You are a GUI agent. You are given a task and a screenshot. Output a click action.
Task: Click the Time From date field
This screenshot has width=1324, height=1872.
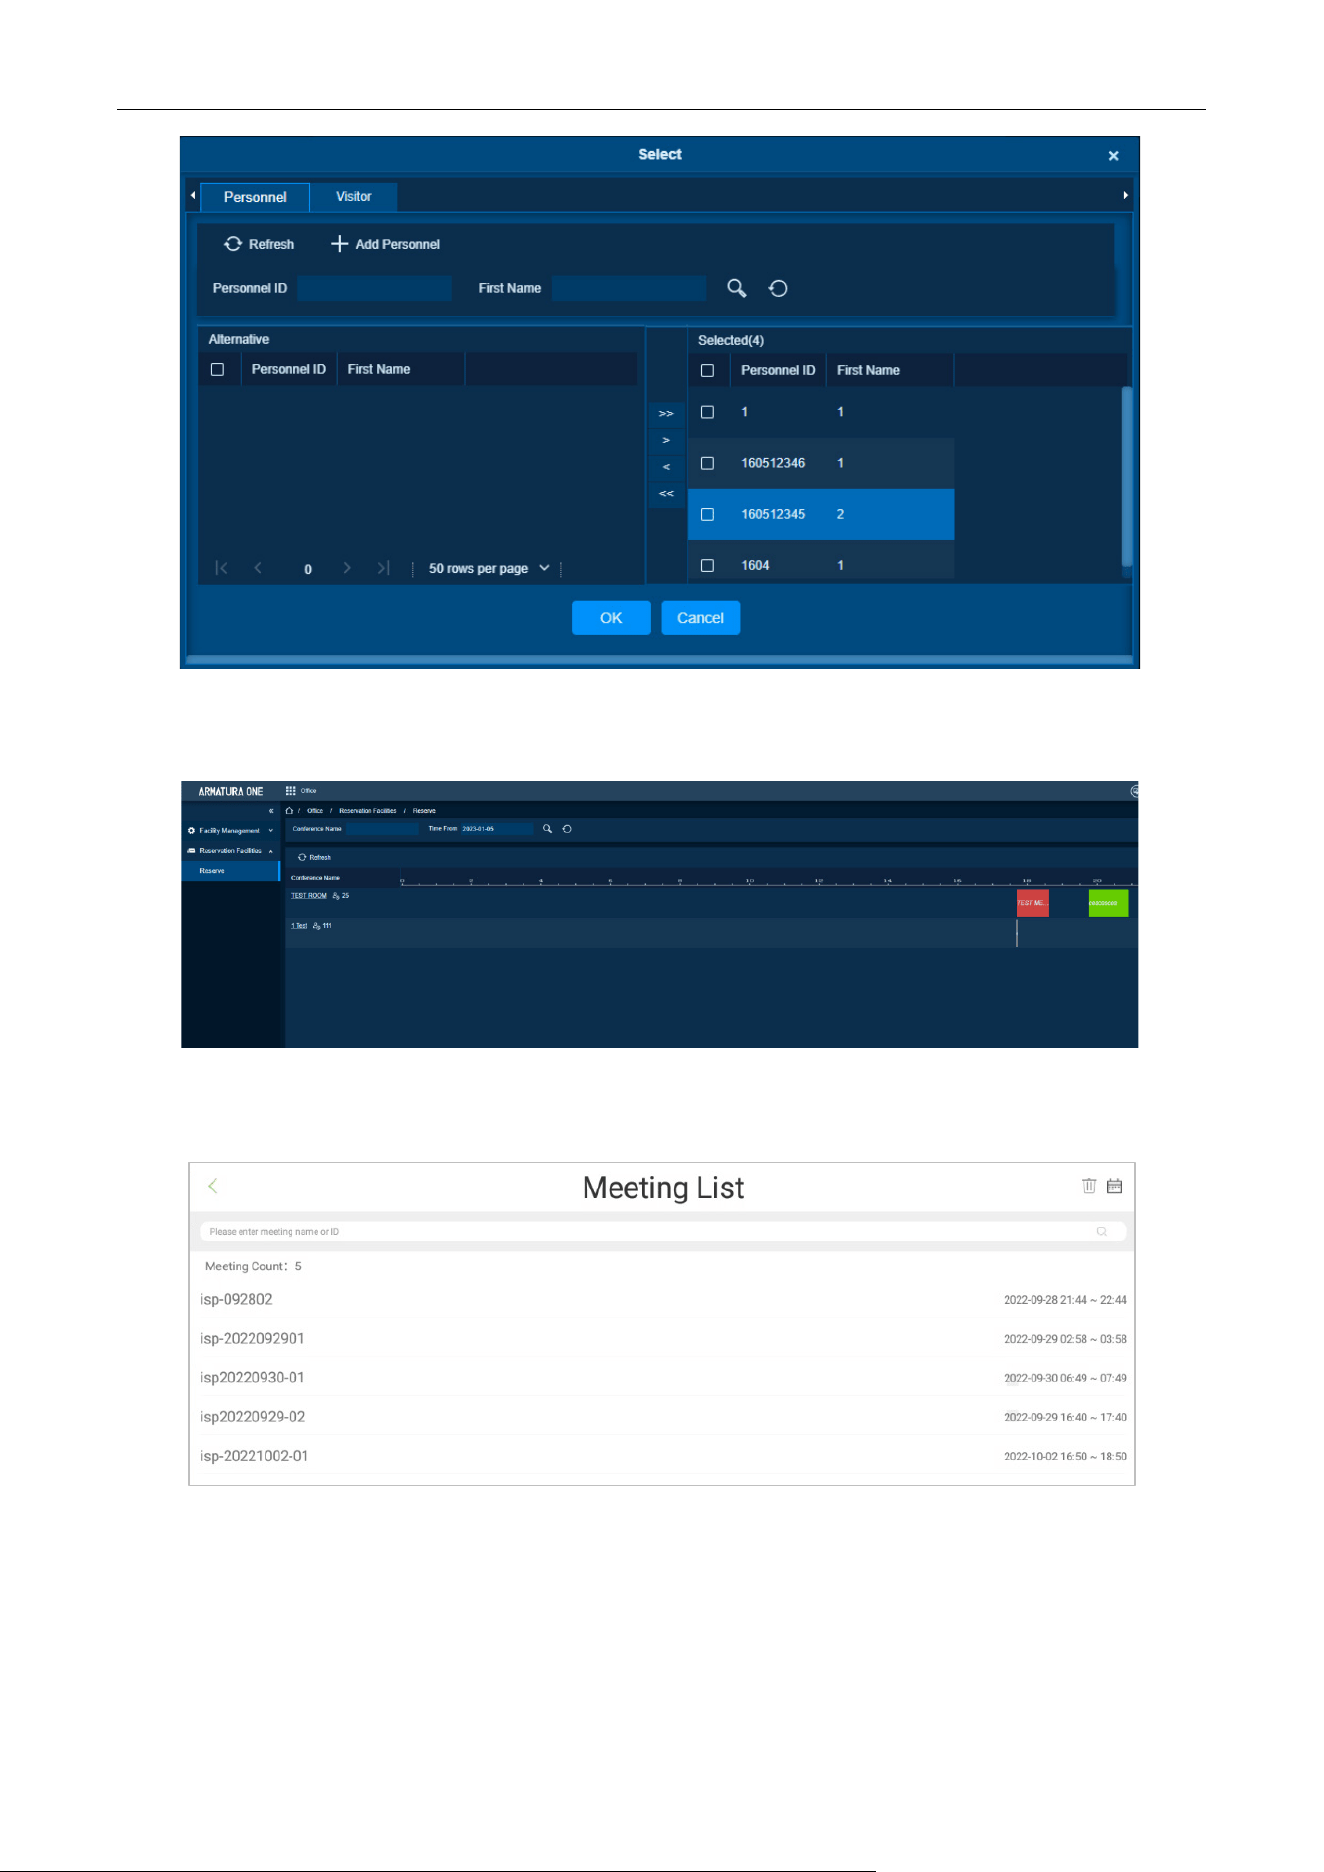(496, 829)
